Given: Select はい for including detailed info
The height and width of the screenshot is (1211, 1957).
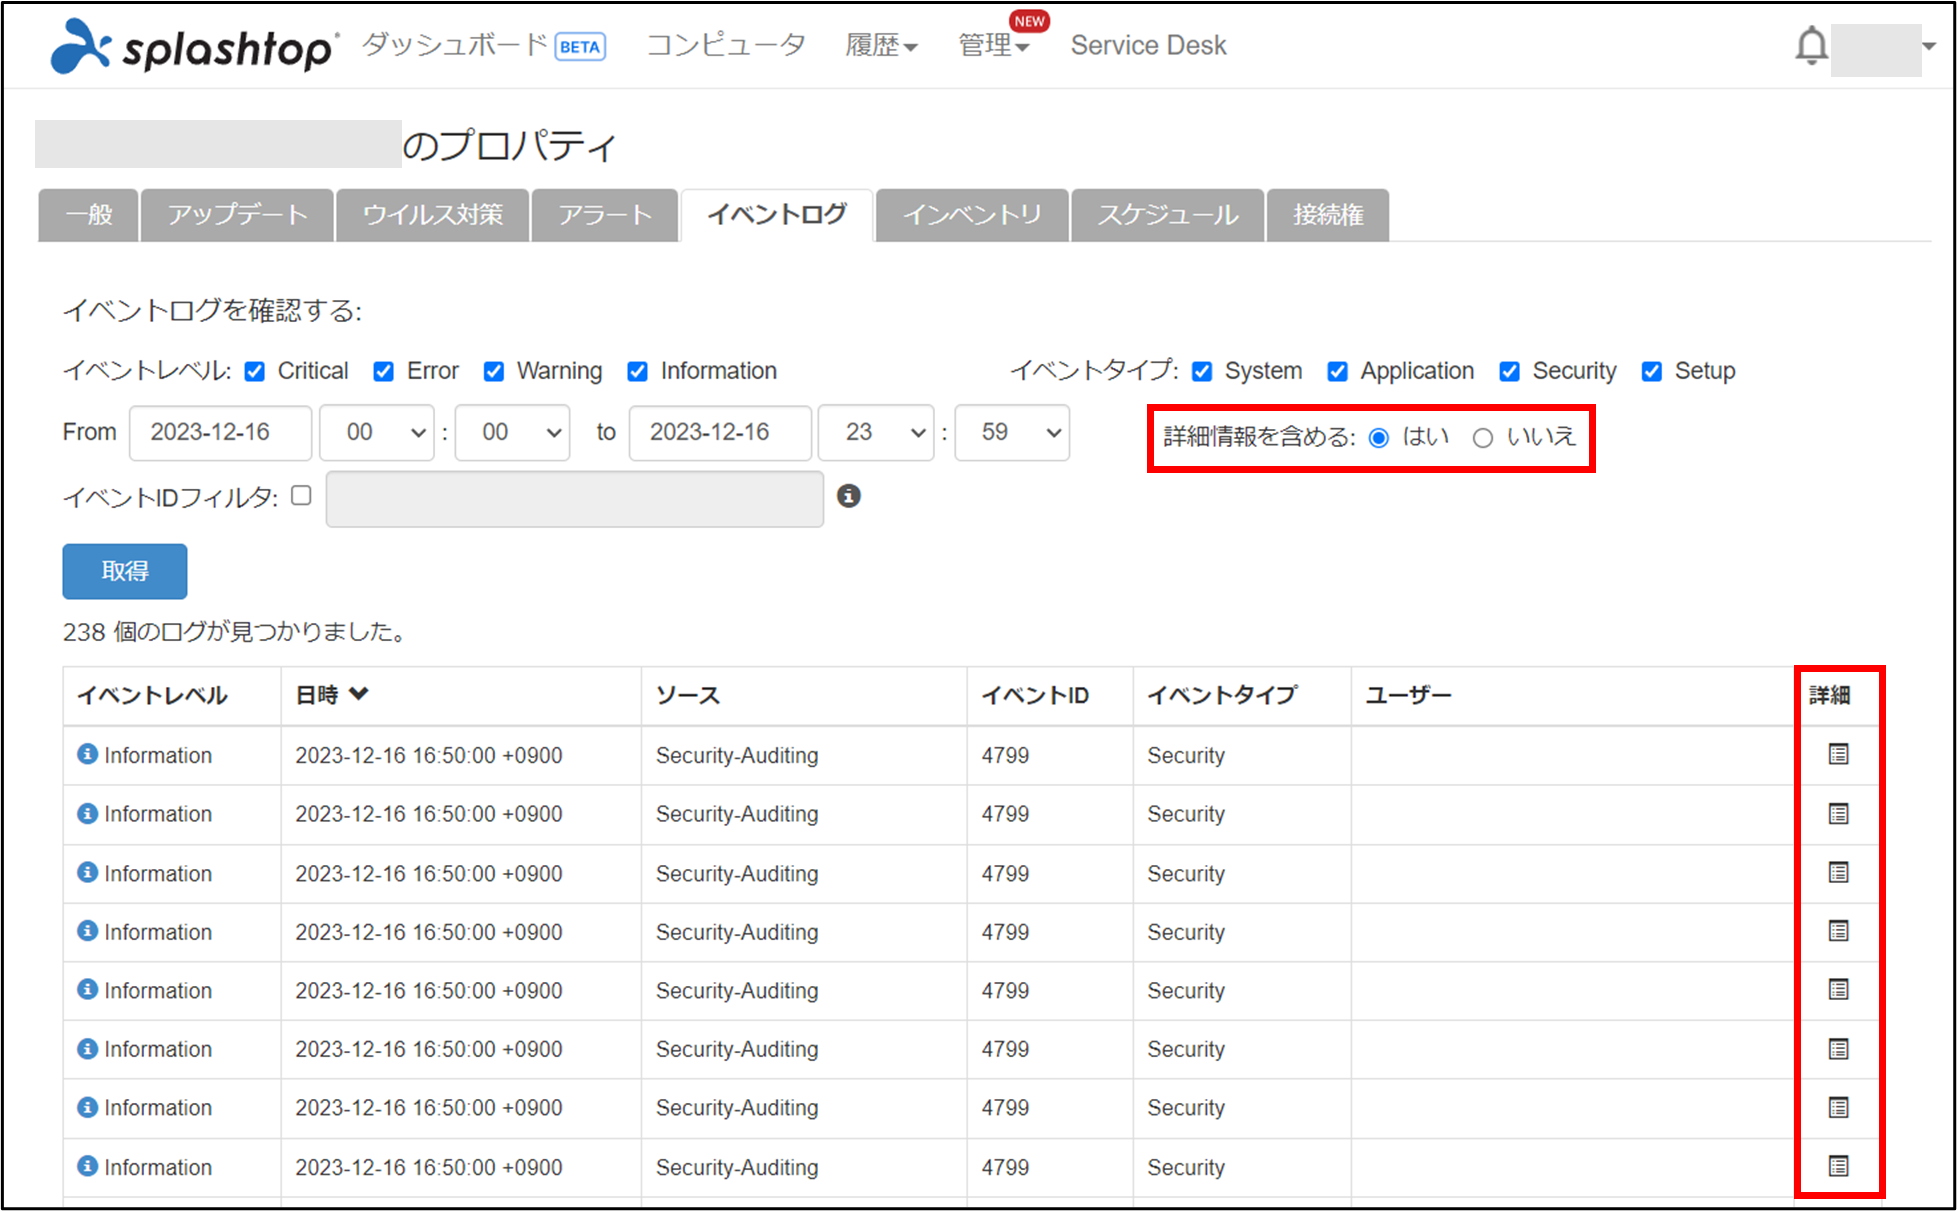Looking at the screenshot, I should pyautogui.click(x=1379, y=438).
